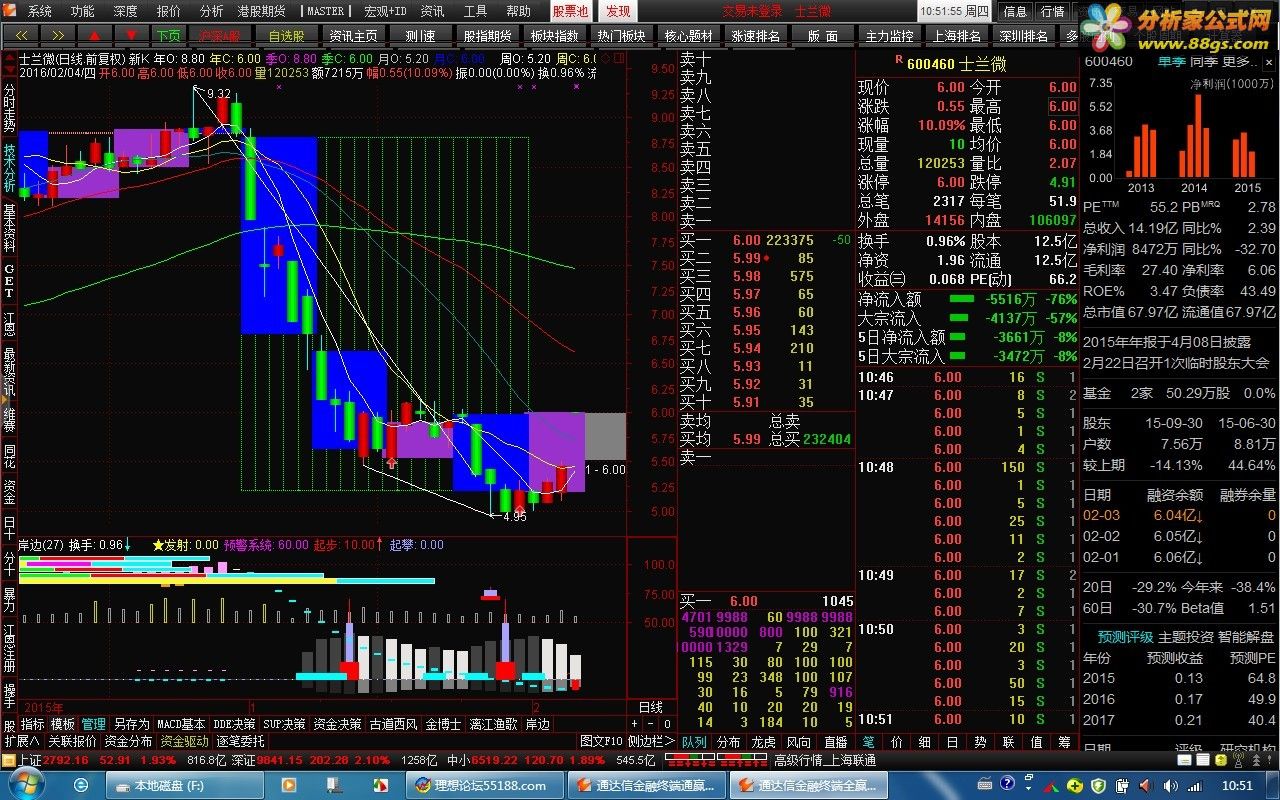Click the 涨速排名 toolbar button
1280x800 pixels.
coord(755,35)
